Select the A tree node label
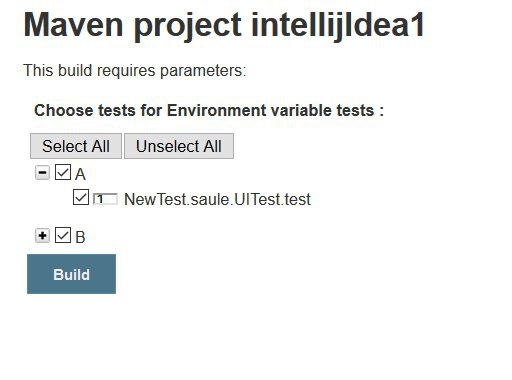512x380 pixels. (x=80, y=174)
